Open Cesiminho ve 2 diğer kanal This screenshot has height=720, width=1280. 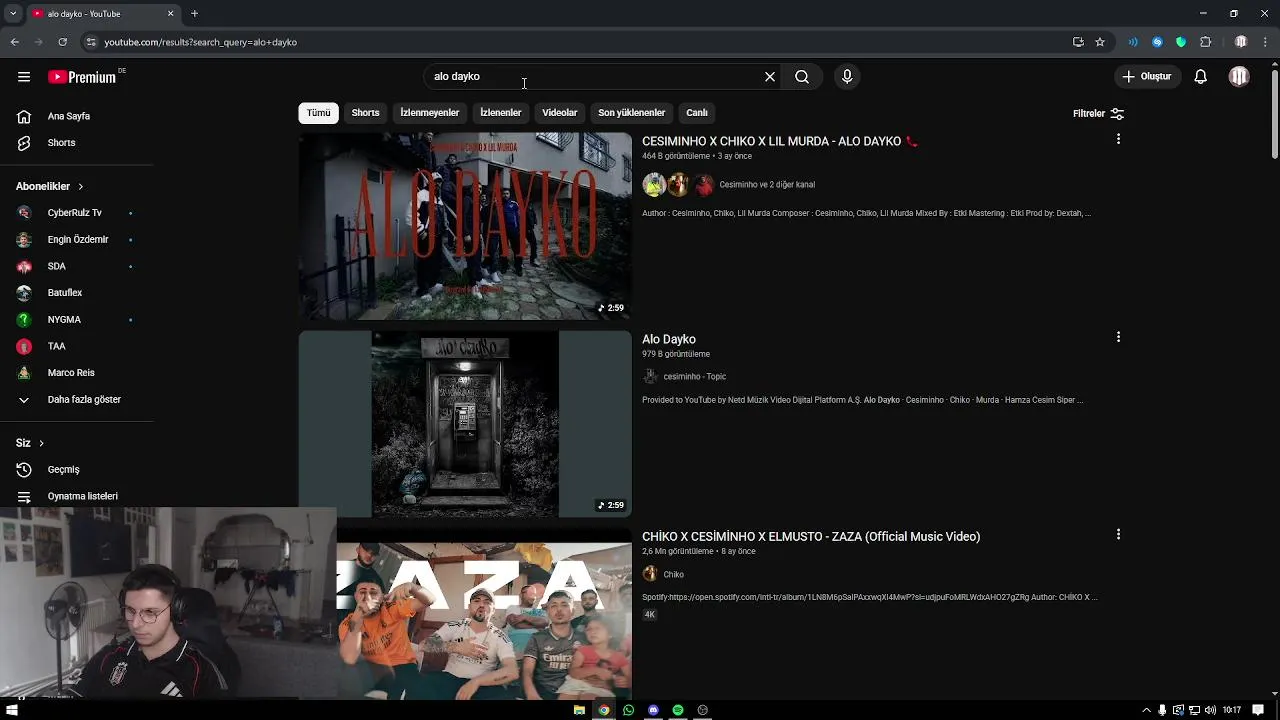tap(767, 185)
